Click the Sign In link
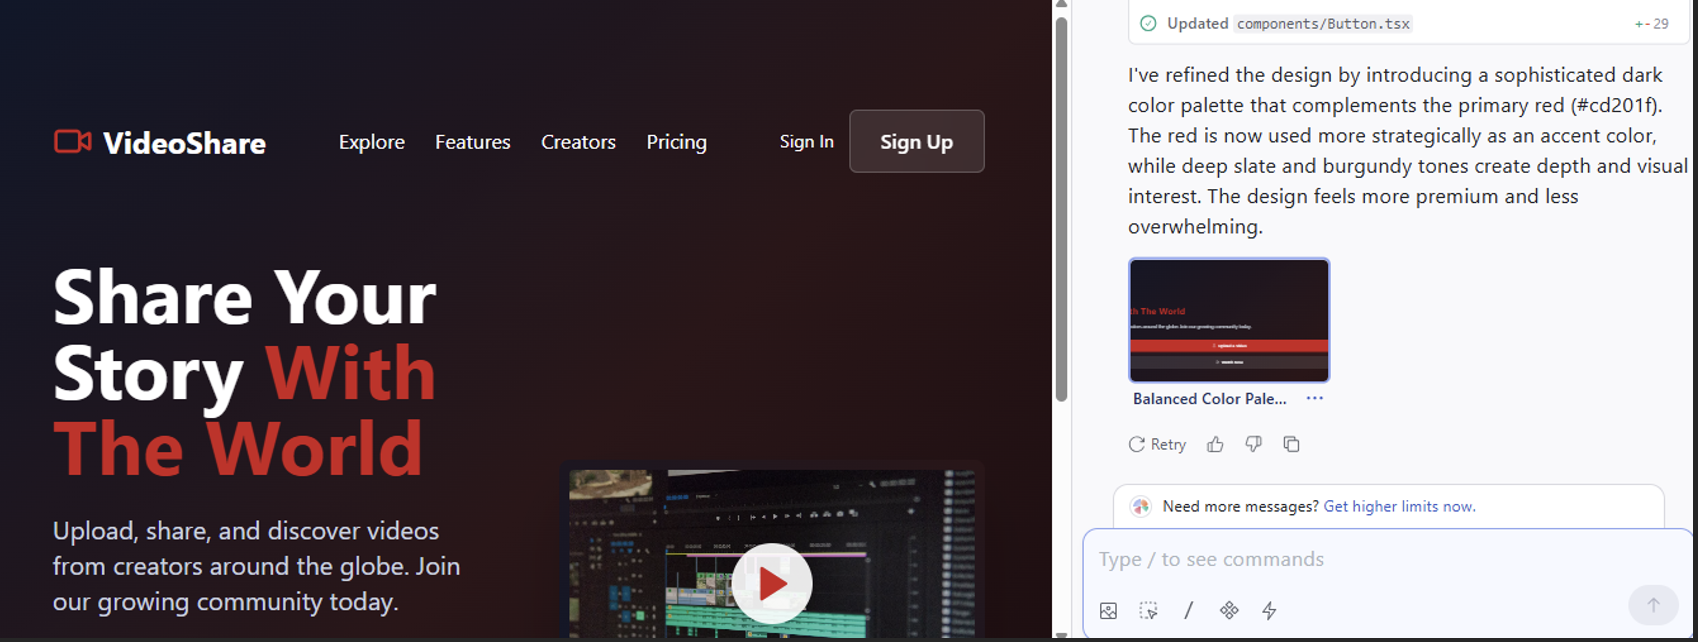 click(806, 142)
